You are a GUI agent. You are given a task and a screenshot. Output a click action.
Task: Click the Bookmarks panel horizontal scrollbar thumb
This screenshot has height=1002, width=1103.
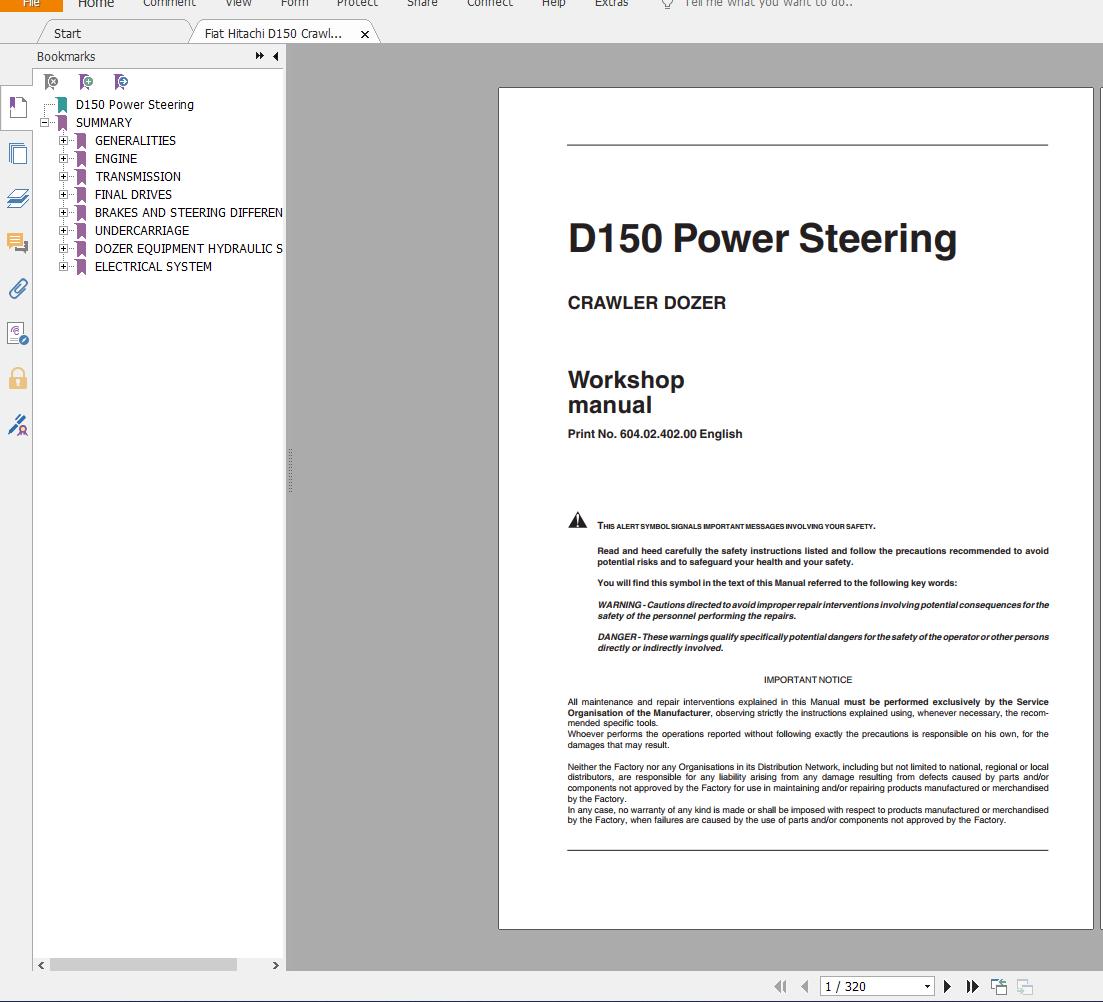[143, 965]
